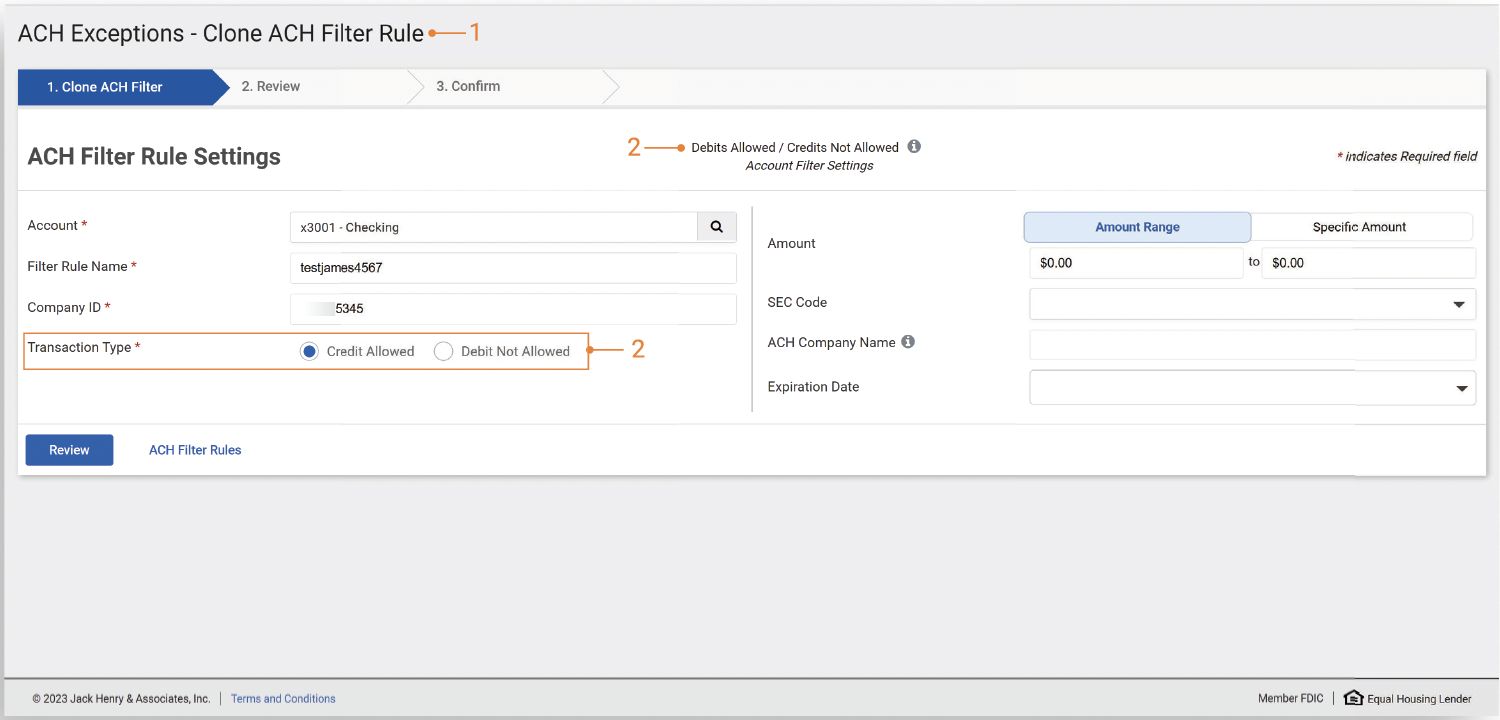Click the Equal Housing Lender icon
This screenshot has height=720, width=1500.
(x=1353, y=698)
